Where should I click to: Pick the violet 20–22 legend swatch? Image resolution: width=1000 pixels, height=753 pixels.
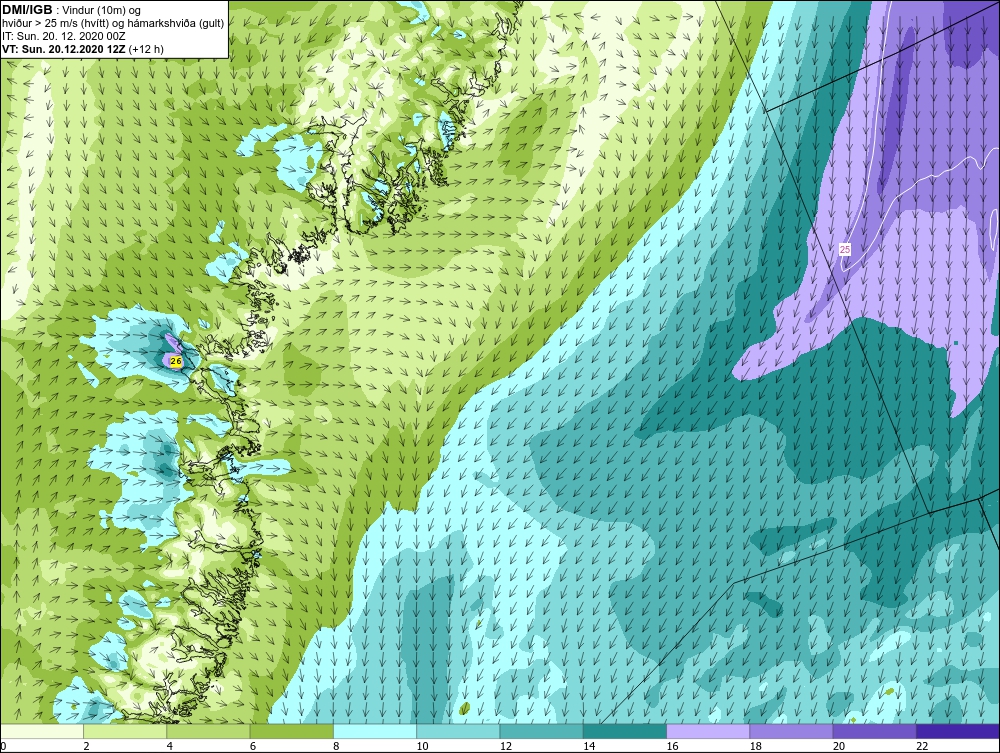(x=874, y=731)
